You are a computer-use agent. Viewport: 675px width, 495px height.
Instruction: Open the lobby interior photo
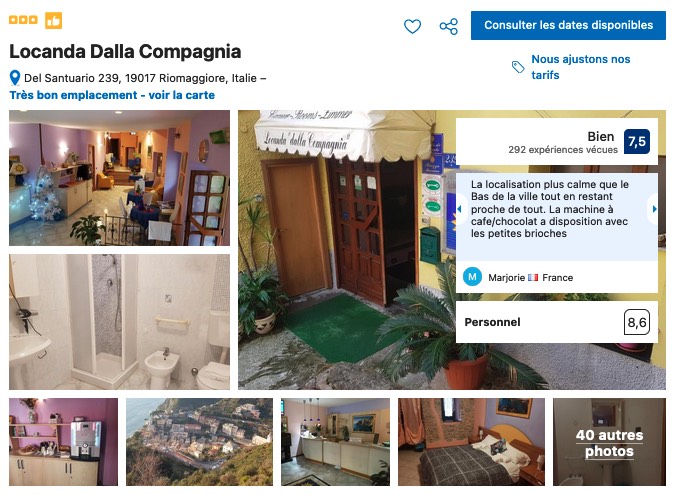119,178
